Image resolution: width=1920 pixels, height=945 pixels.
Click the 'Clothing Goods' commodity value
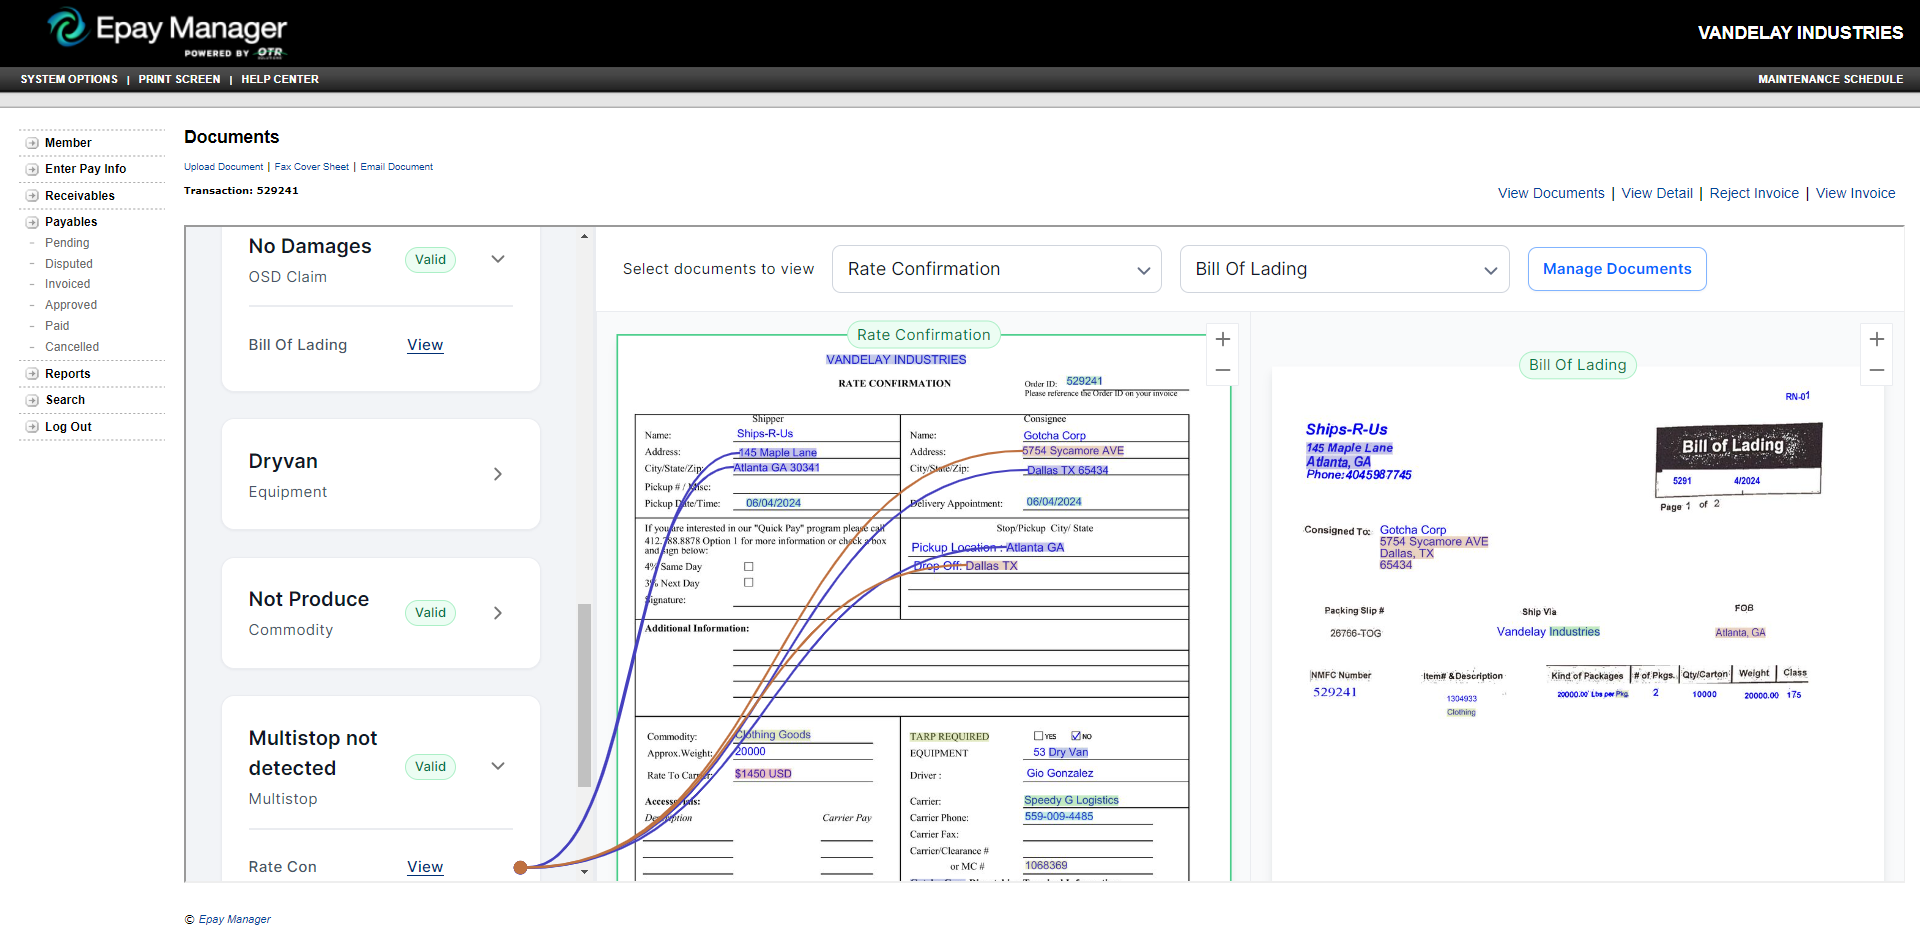[773, 735]
